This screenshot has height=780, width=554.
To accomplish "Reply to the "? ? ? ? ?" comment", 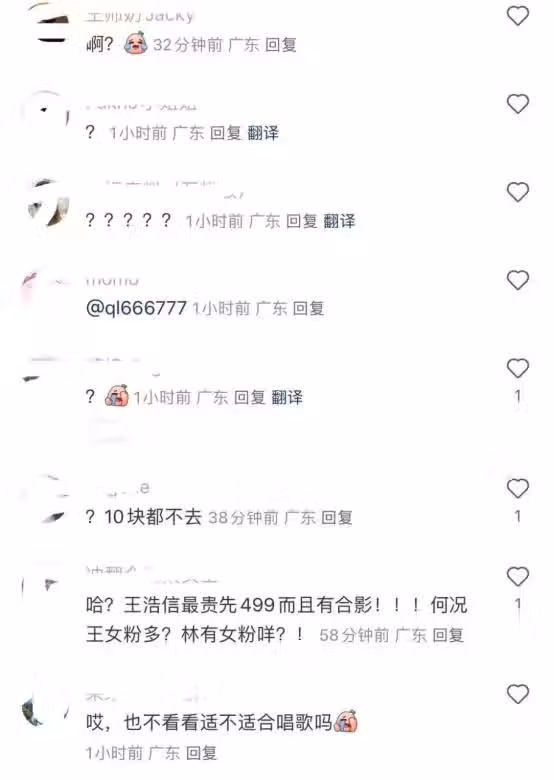I will 301,221.
